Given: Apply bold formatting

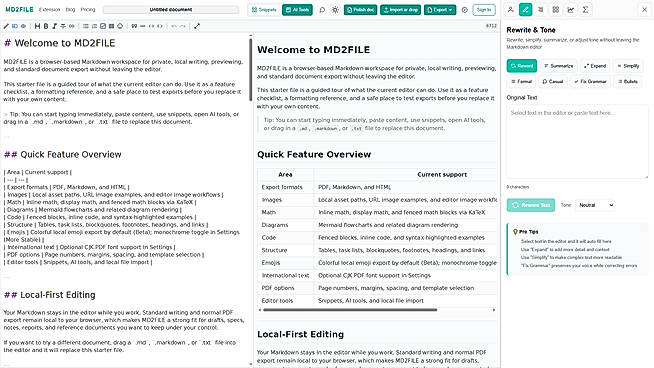Looking at the screenshot, I should 46,26.
